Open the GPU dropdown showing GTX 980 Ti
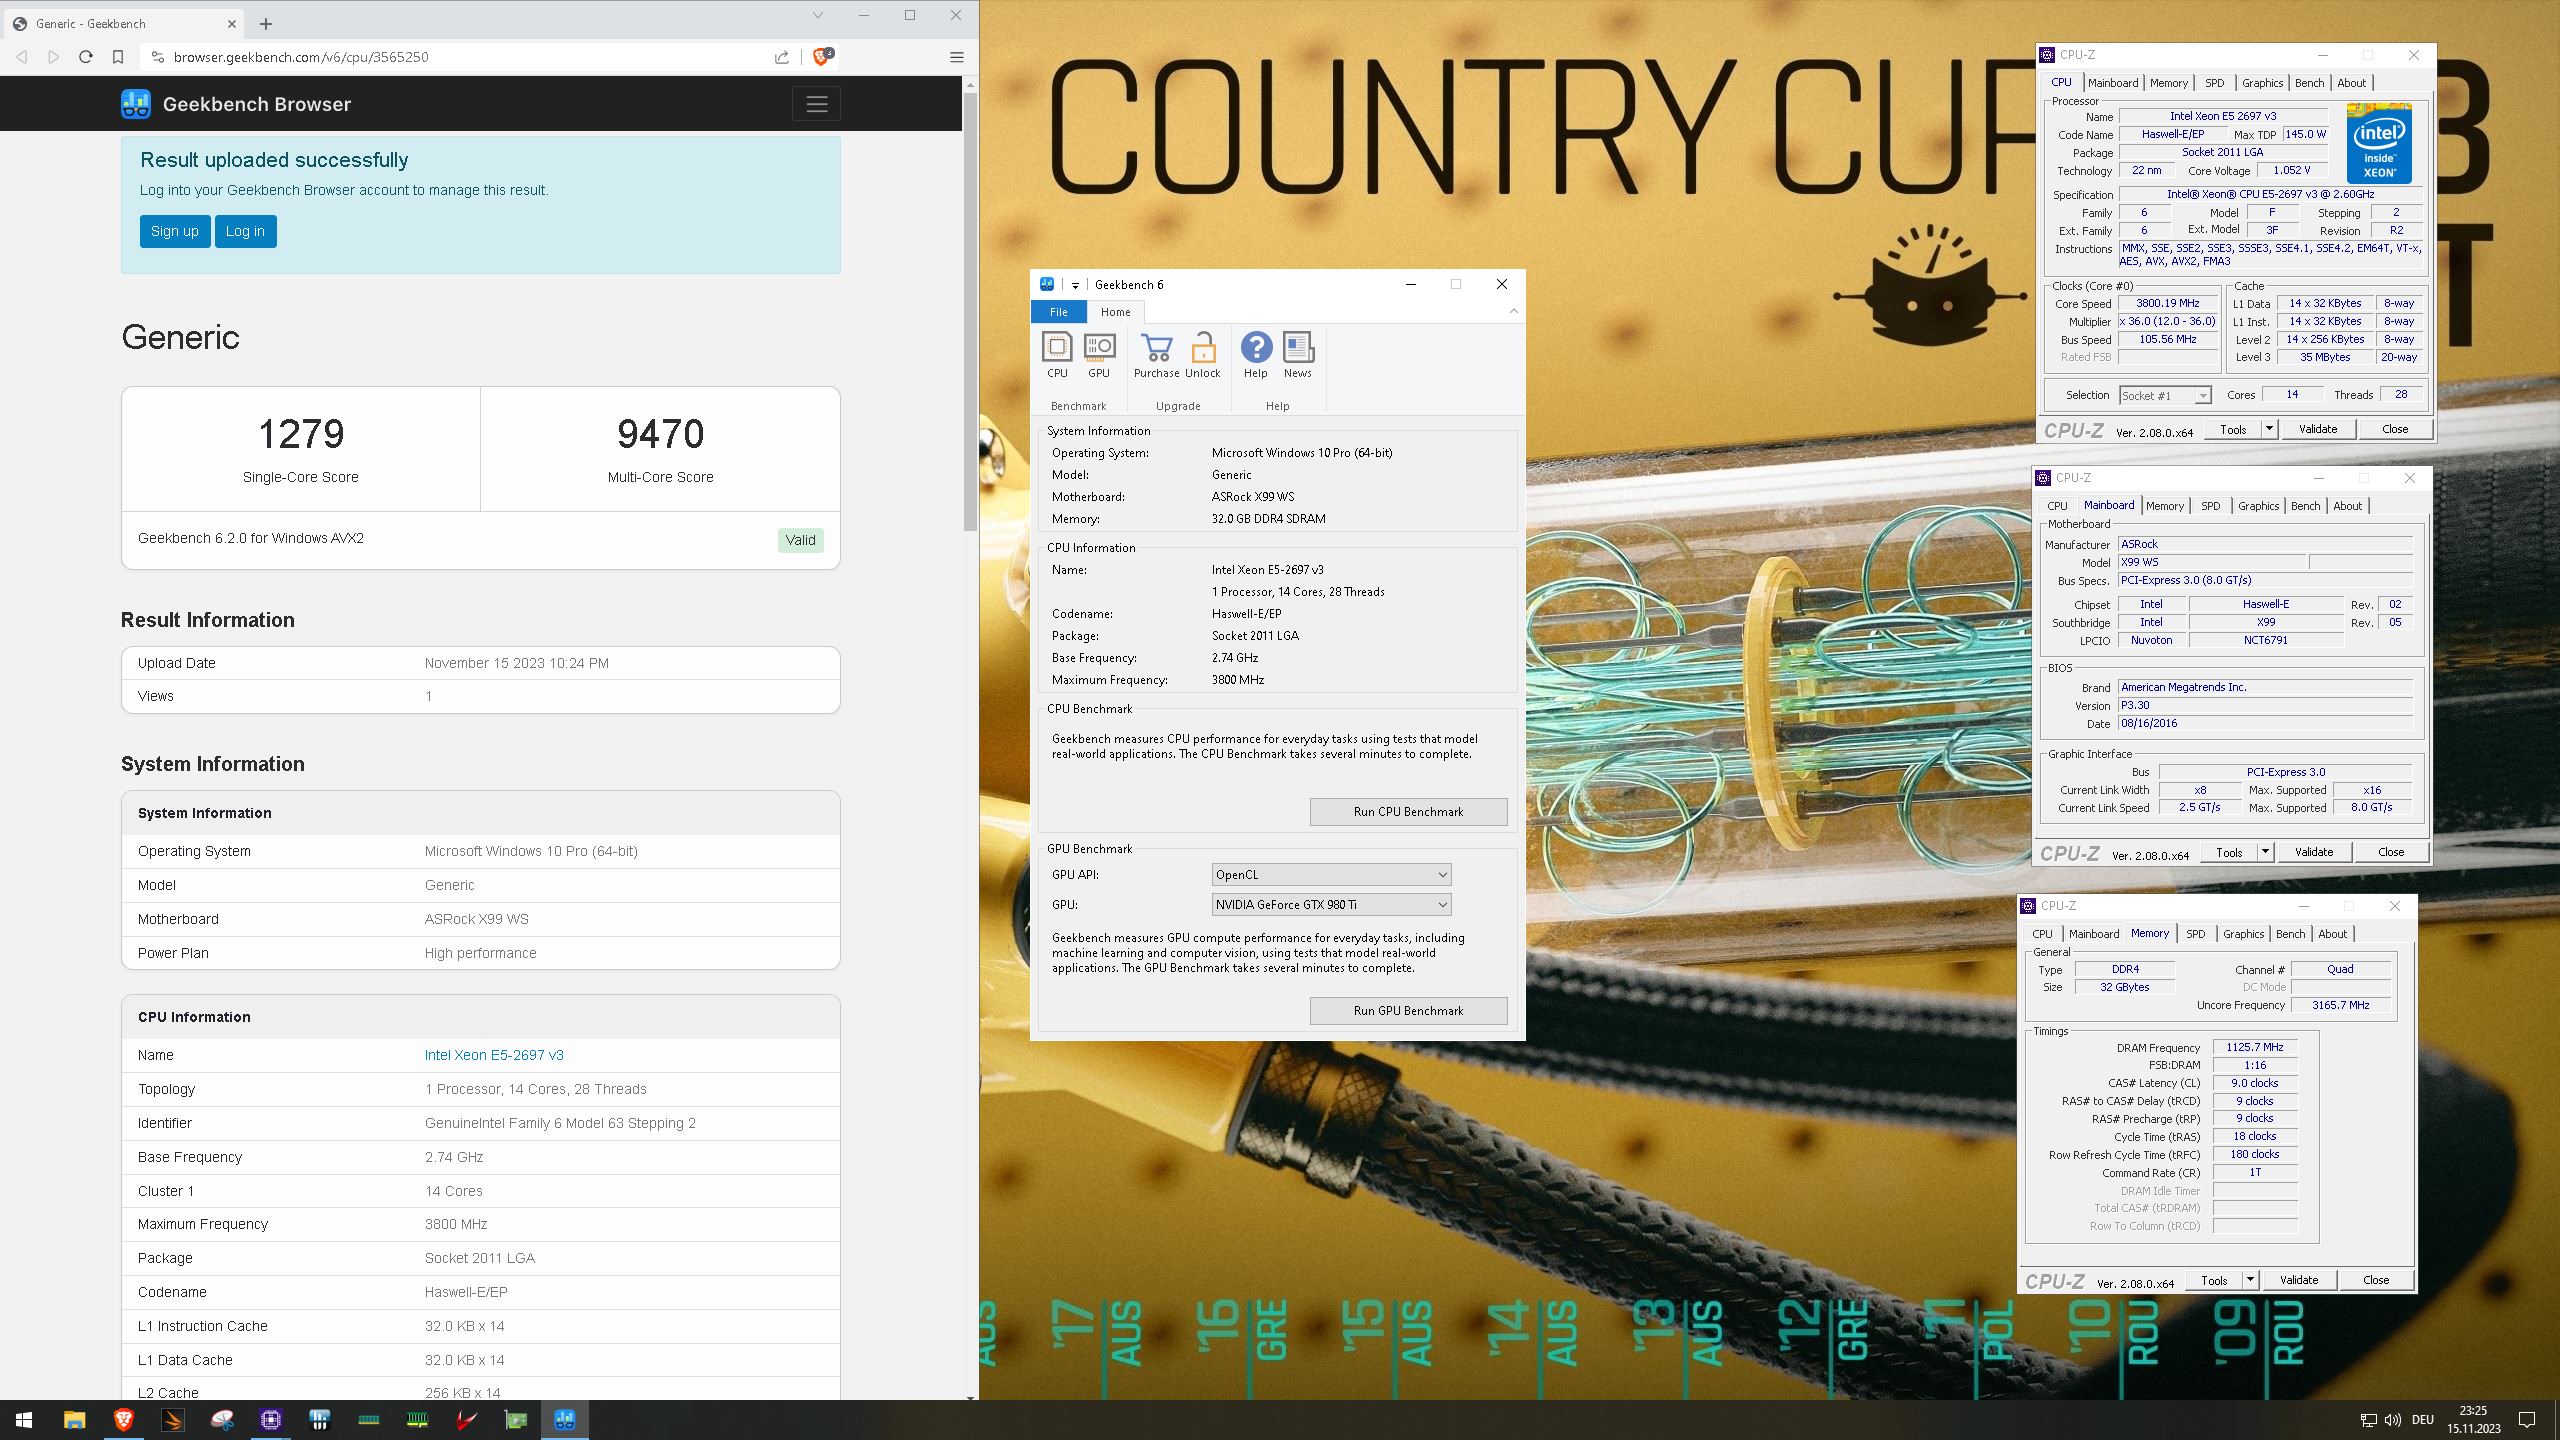This screenshot has height=1440, width=2560. (x=1331, y=905)
